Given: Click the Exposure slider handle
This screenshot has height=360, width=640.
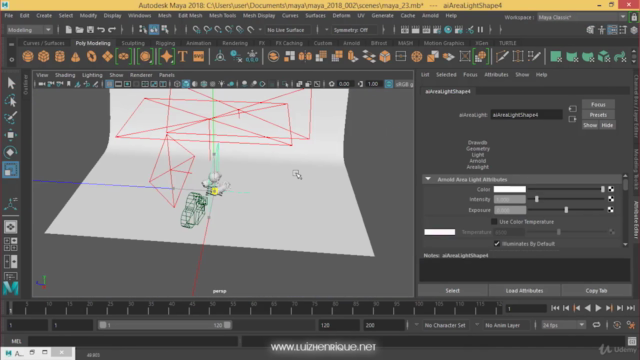Looking at the screenshot, I should [x=566, y=210].
